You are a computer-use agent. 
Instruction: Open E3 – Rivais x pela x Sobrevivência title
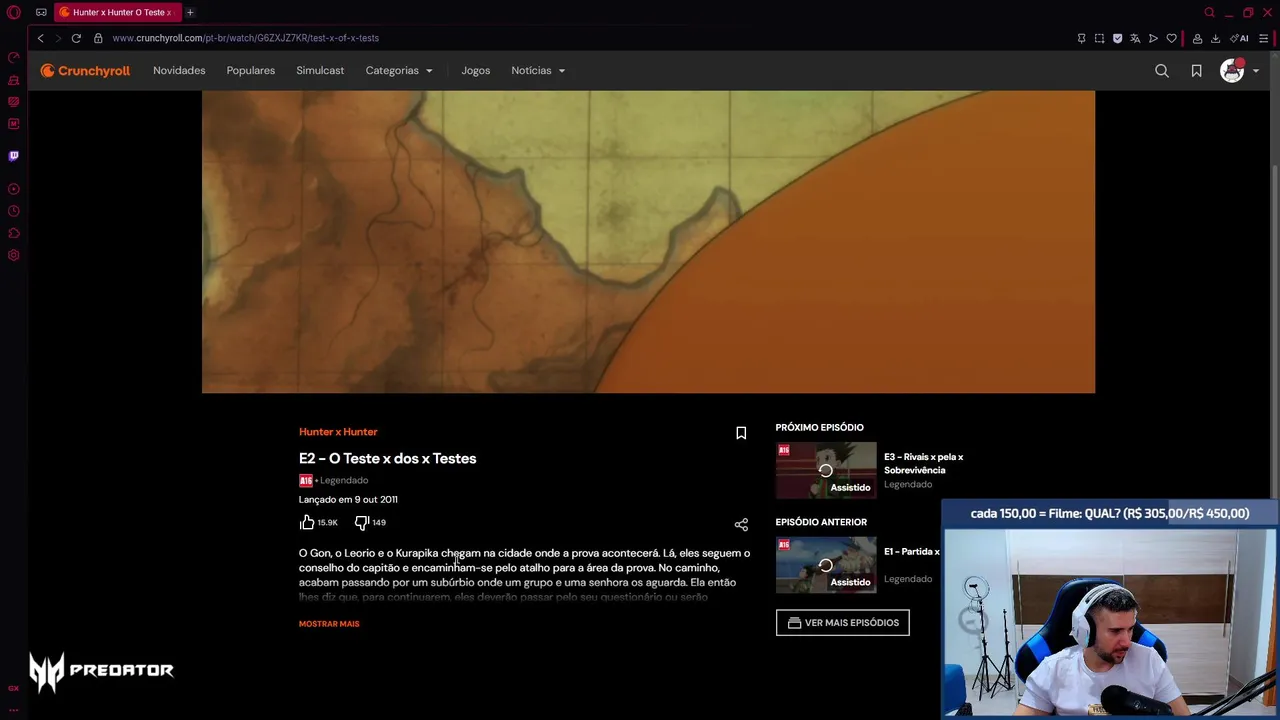click(x=924, y=463)
